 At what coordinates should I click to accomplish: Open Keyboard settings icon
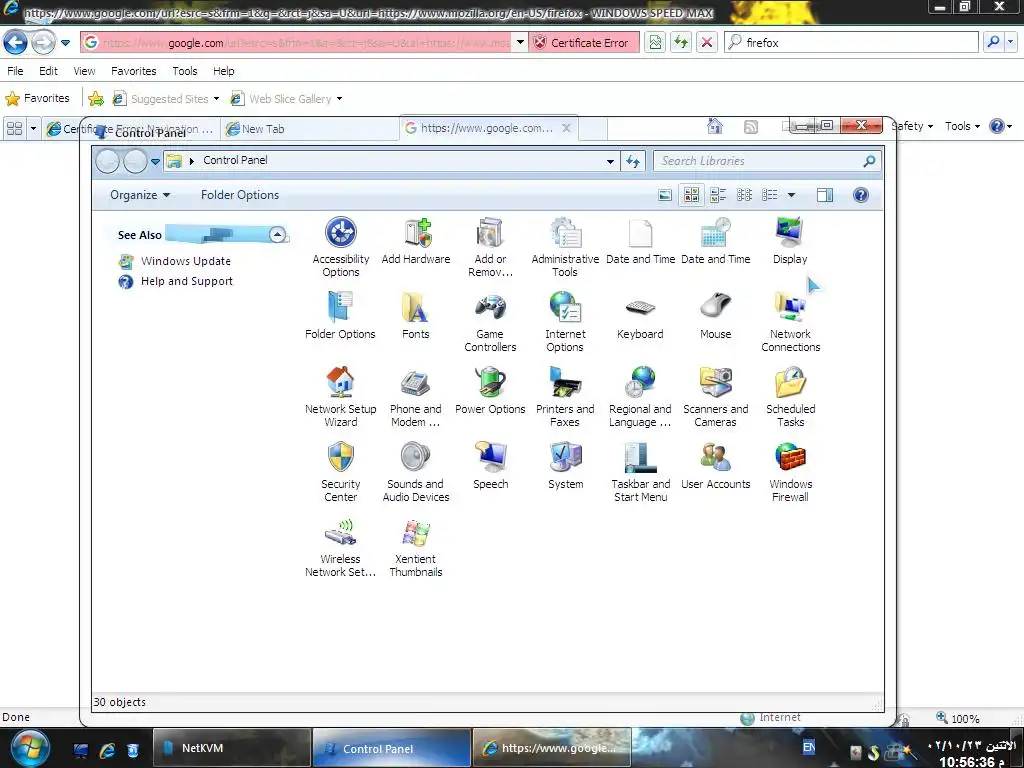pos(640,315)
